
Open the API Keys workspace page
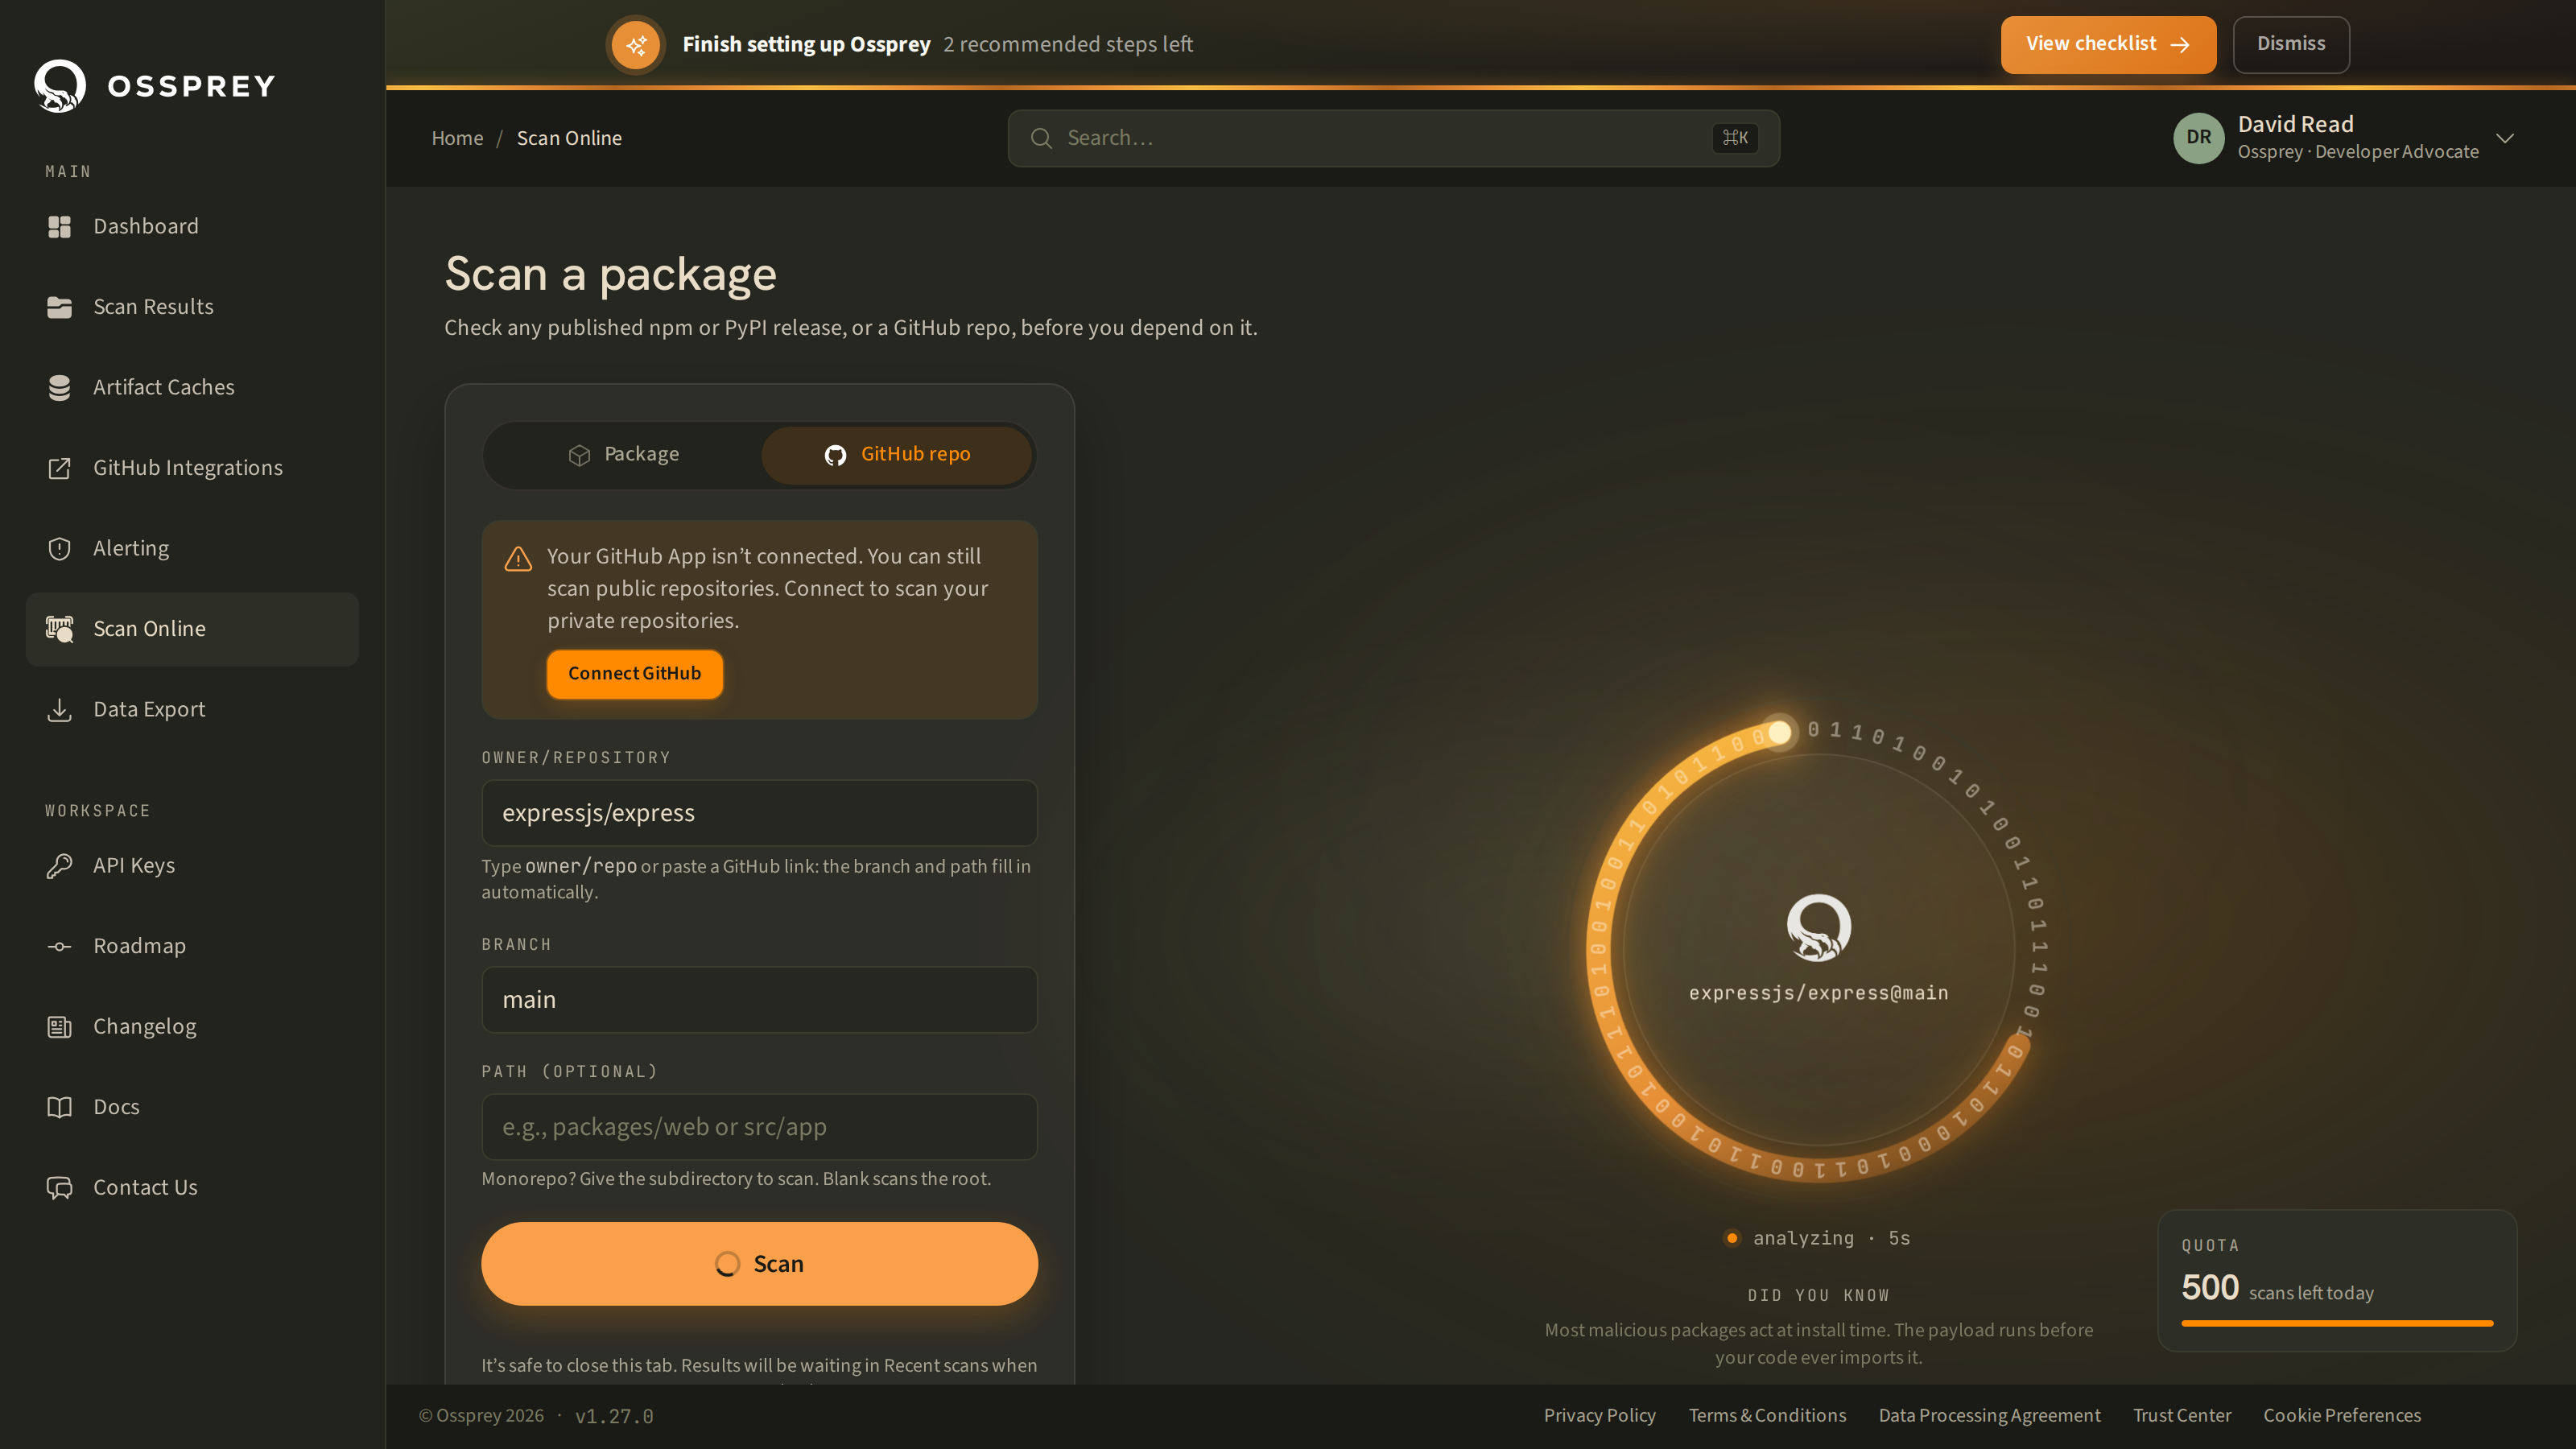(192, 866)
